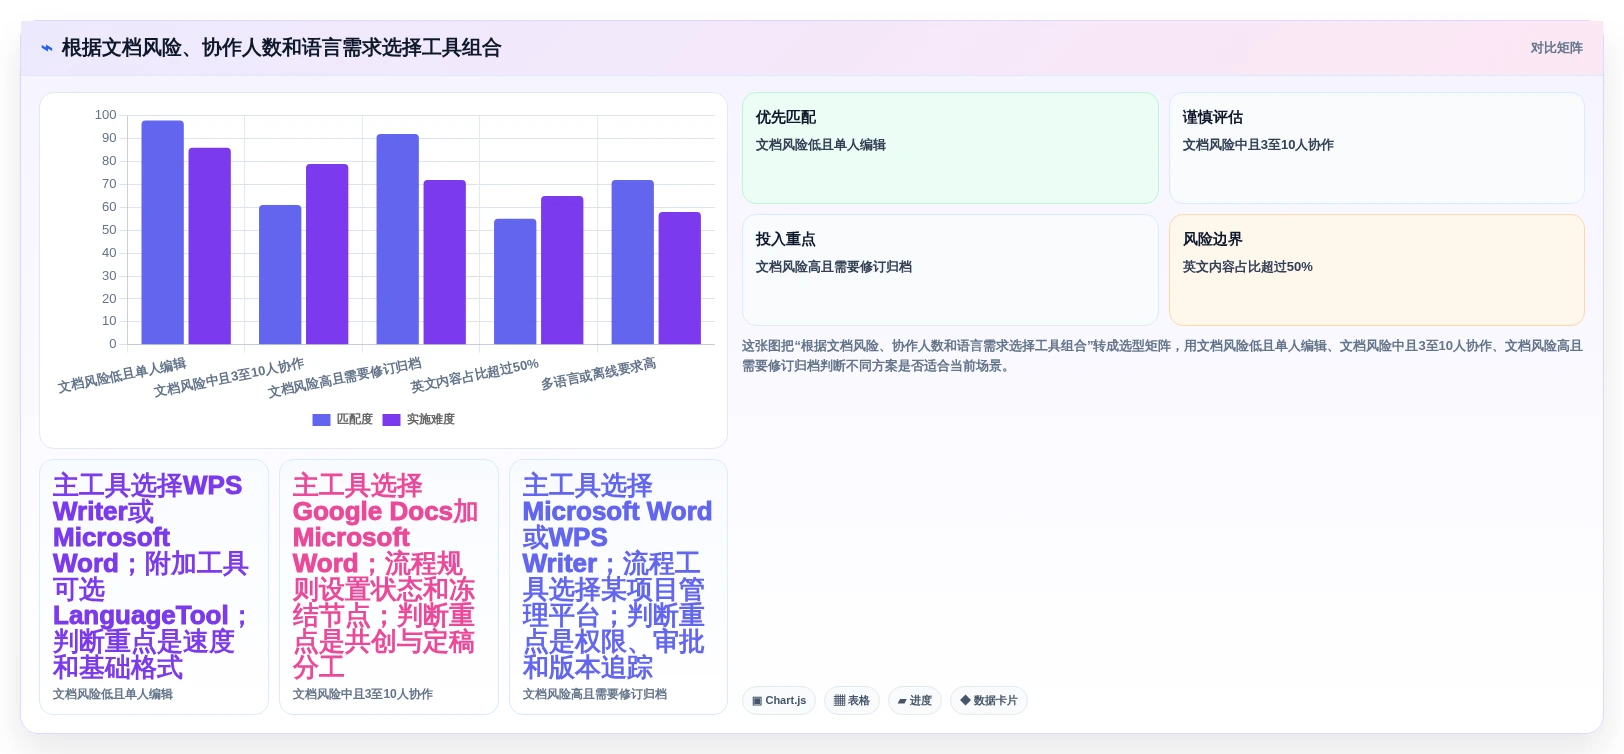Image resolution: width=1624 pixels, height=754 pixels.
Task: Toggle the 匹配度 legend swatch
Action: pyautogui.click(x=321, y=420)
